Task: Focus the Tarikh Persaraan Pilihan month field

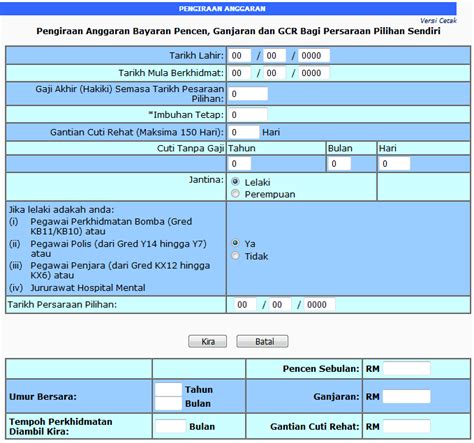Action: (280, 304)
